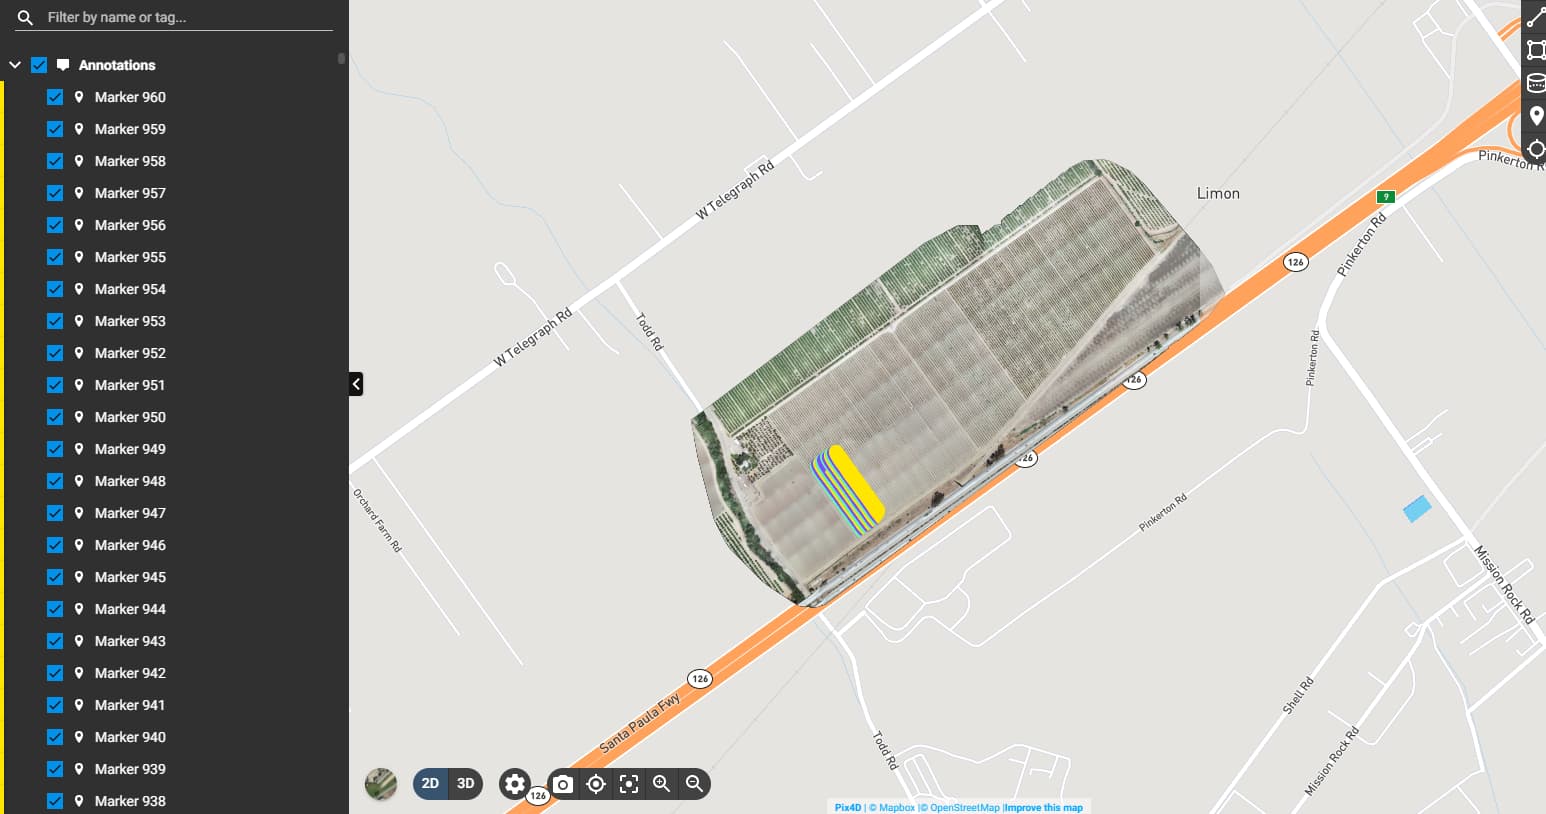This screenshot has width=1546, height=814.
Task: Uncheck the Marker 960 checkbox
Action: click(x=55, y=97)
